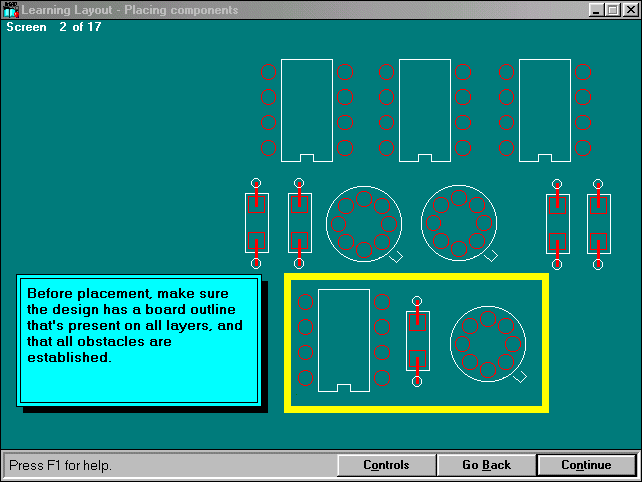Close the Learning Layout window

click(x=630, y=10)
